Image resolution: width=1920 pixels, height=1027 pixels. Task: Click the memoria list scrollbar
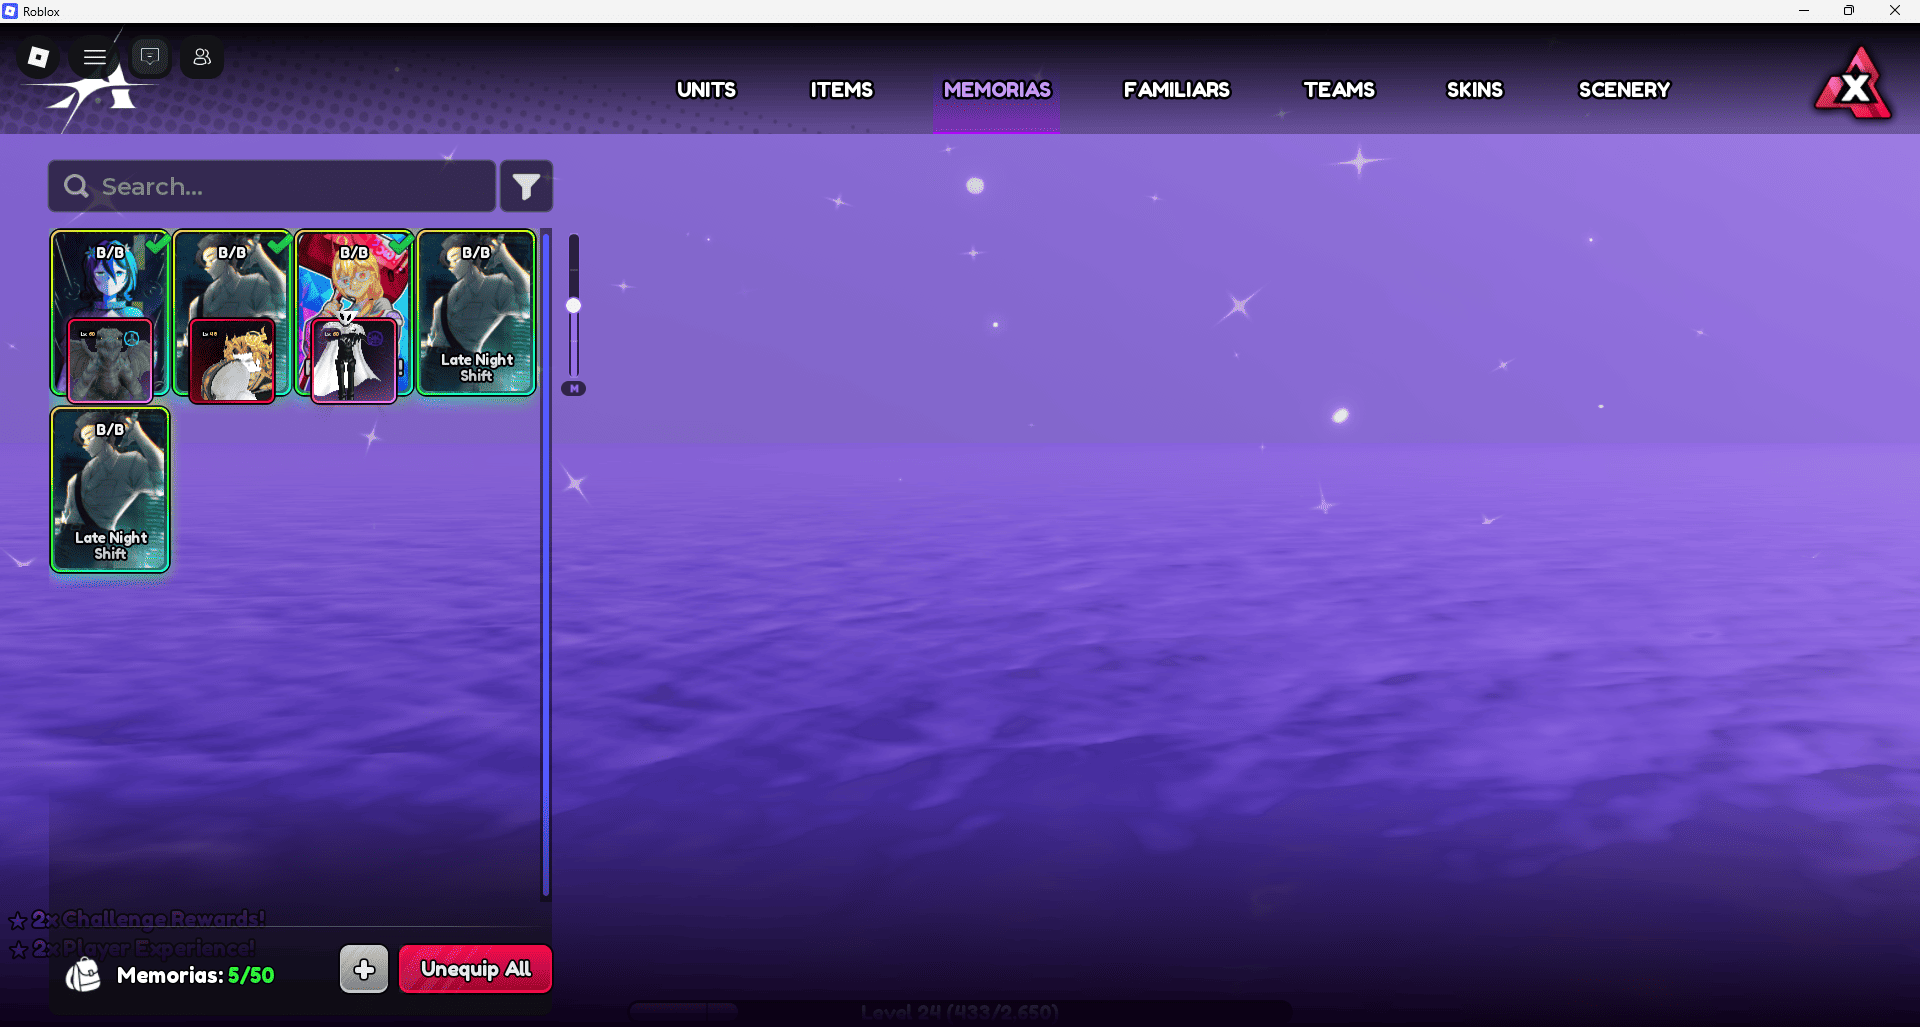(x=546, y=563)
